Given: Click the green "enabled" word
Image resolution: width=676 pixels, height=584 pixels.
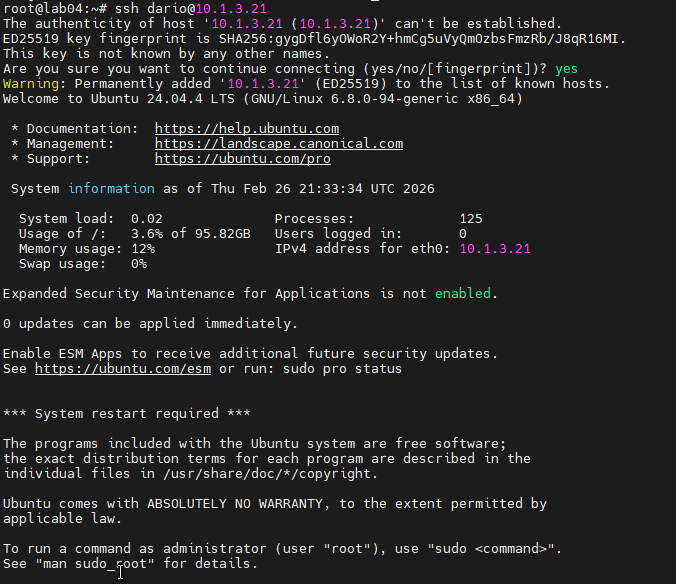Looking at the screenshot, I should pyautogui.click(x=462, y=294).
